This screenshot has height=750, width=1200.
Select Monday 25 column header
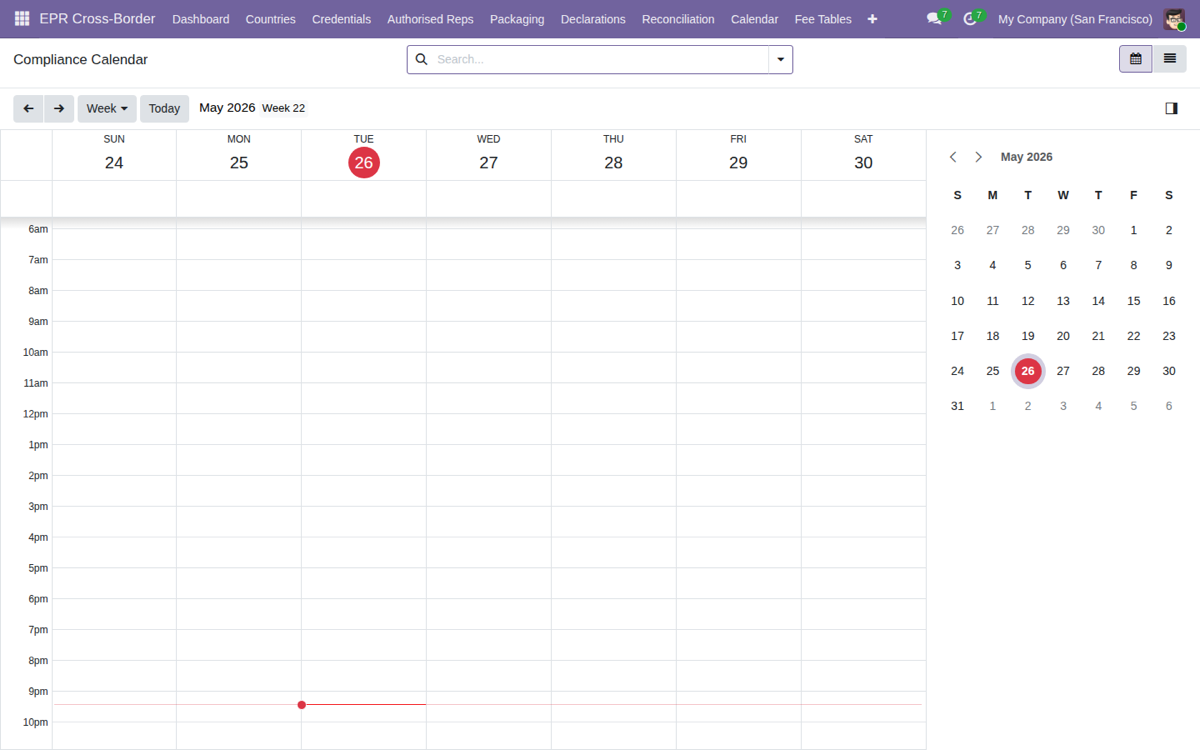[239, 155]
